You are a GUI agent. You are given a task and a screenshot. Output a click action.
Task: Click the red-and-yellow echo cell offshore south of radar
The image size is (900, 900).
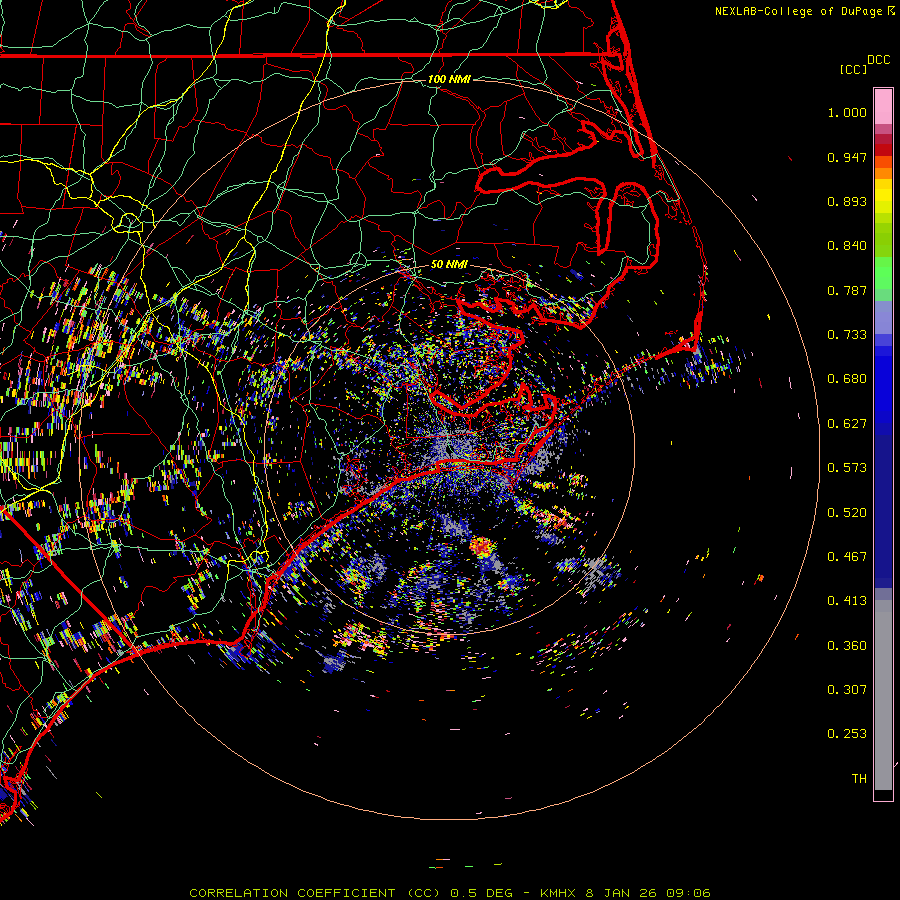[x=483, y=548]
